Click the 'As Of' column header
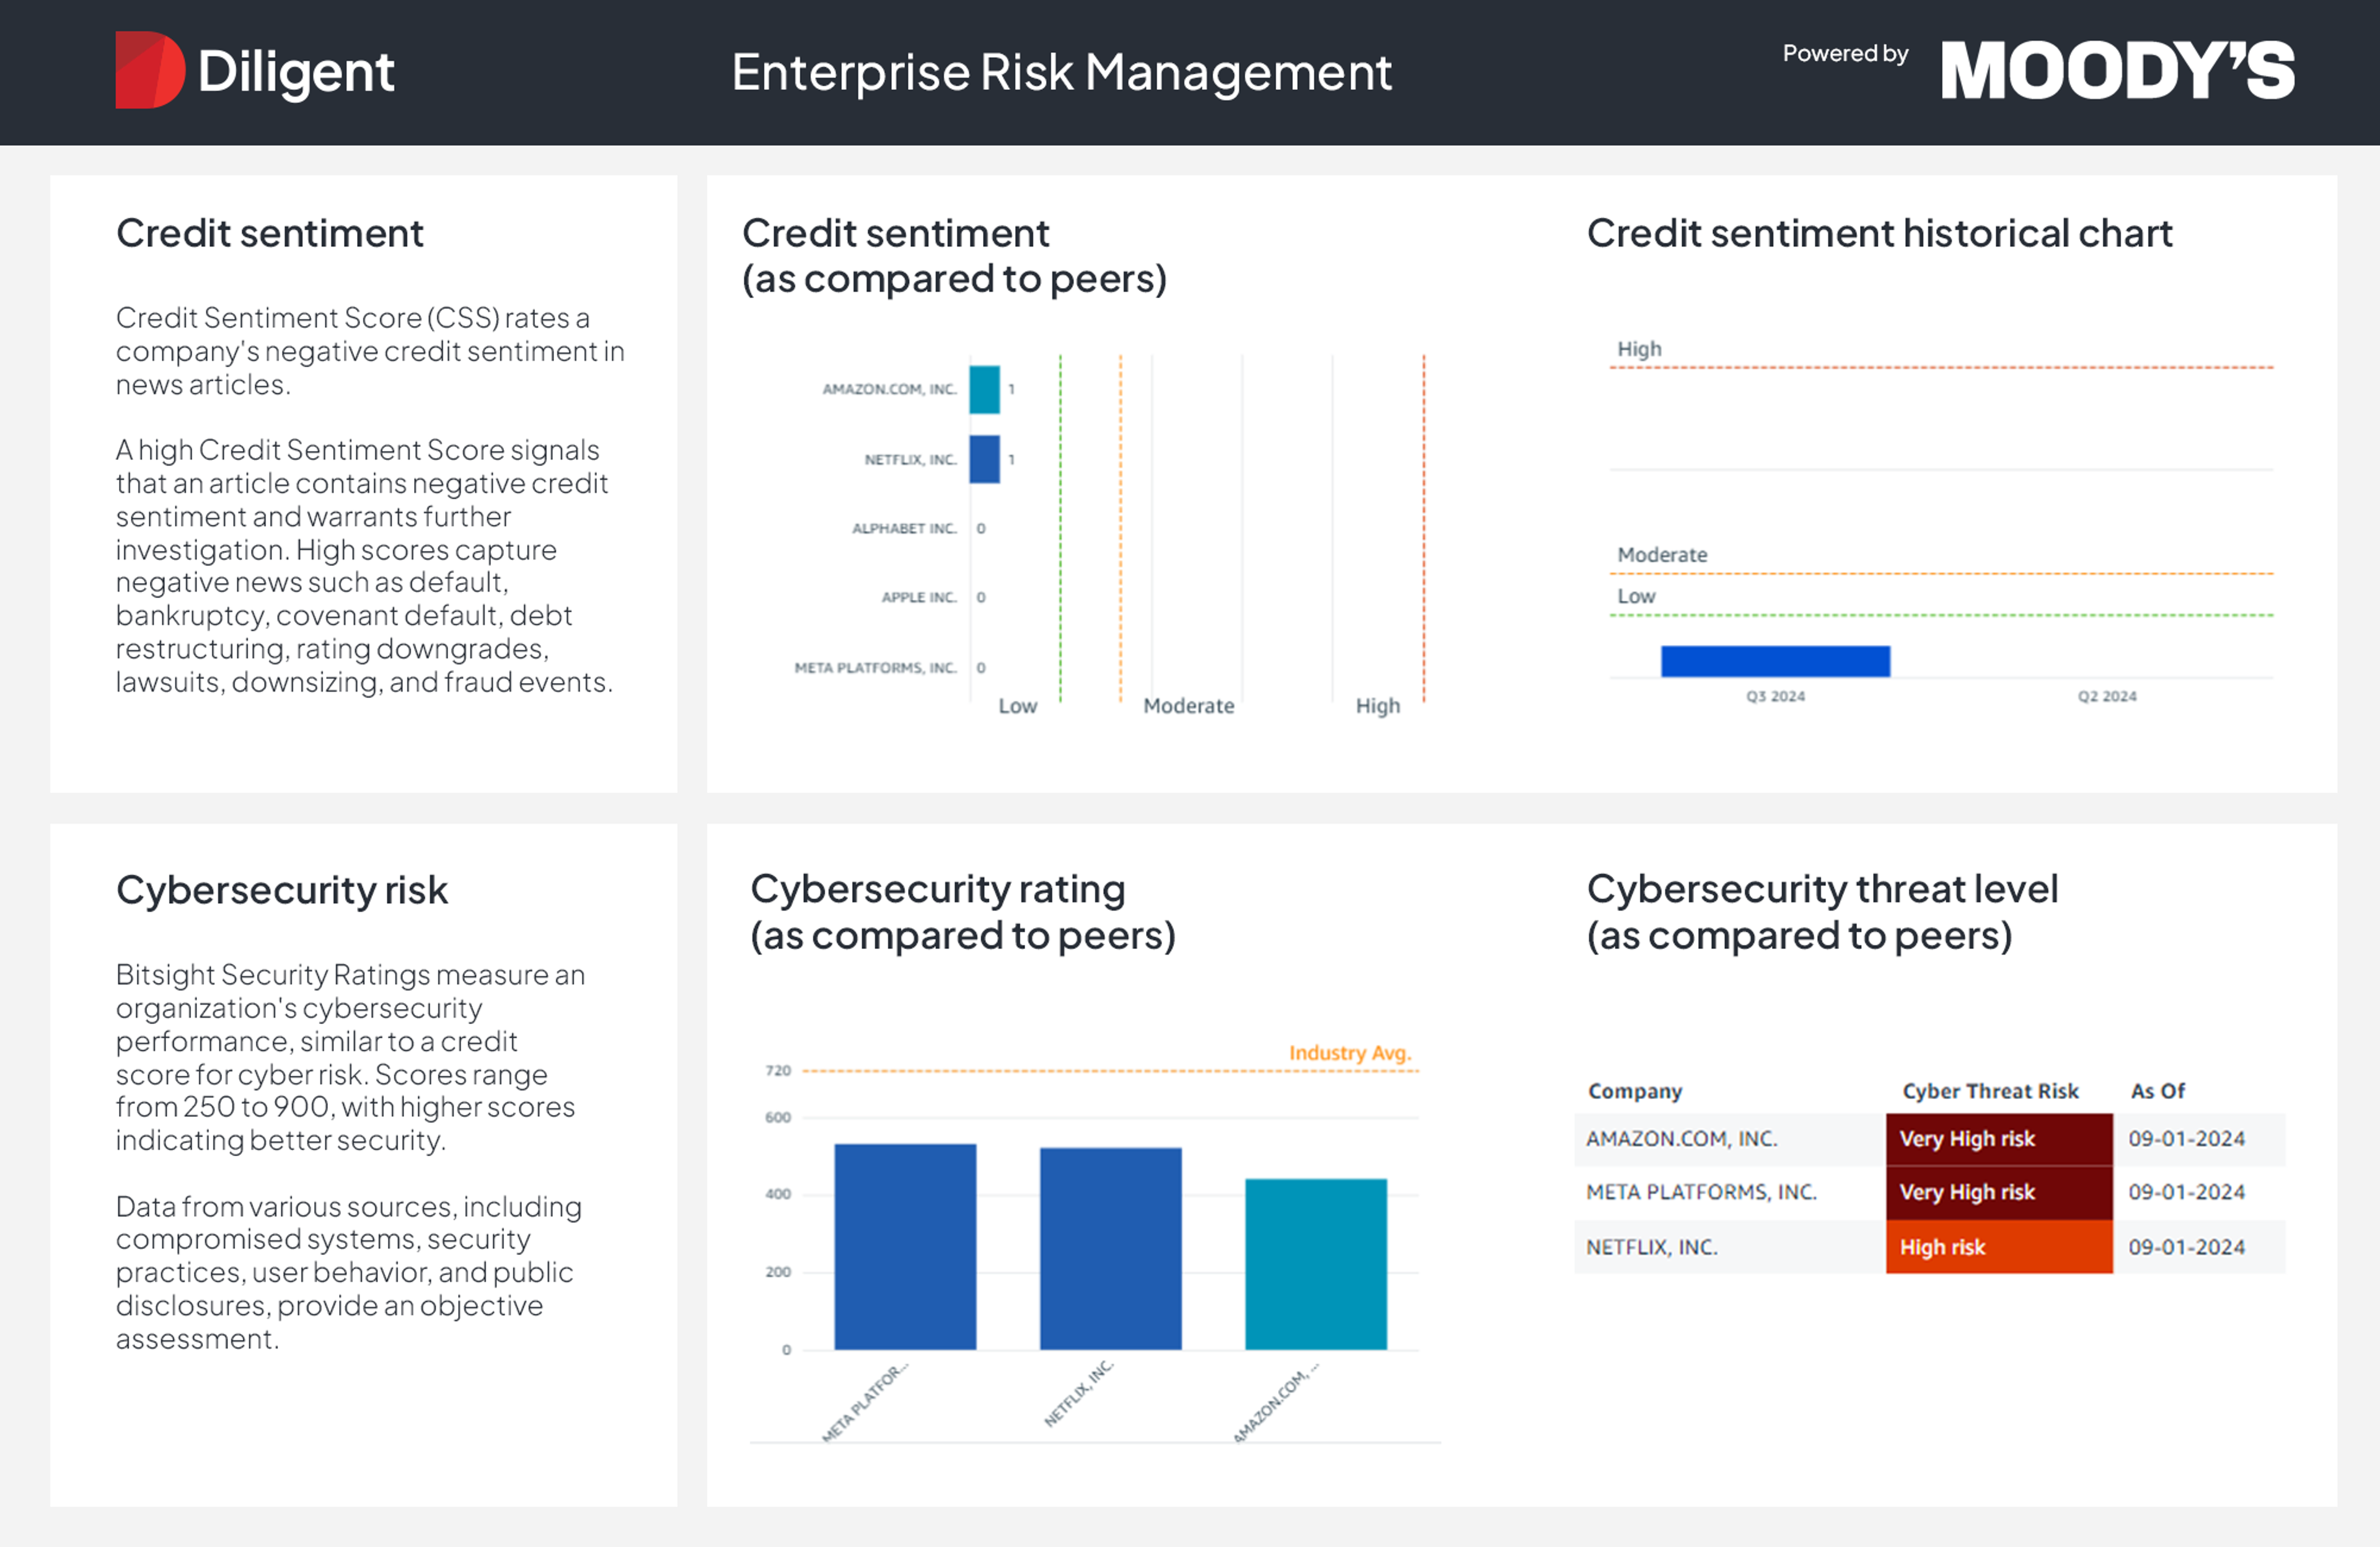 (2157, 1091)
